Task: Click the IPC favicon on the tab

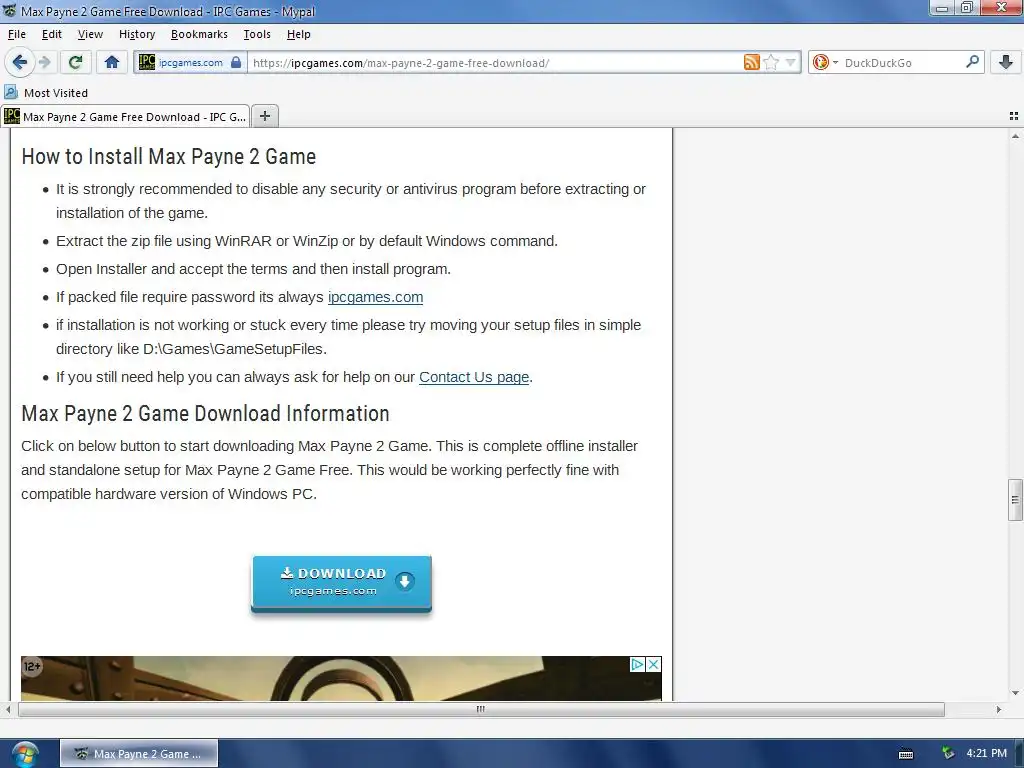Action: click(12, 116)
